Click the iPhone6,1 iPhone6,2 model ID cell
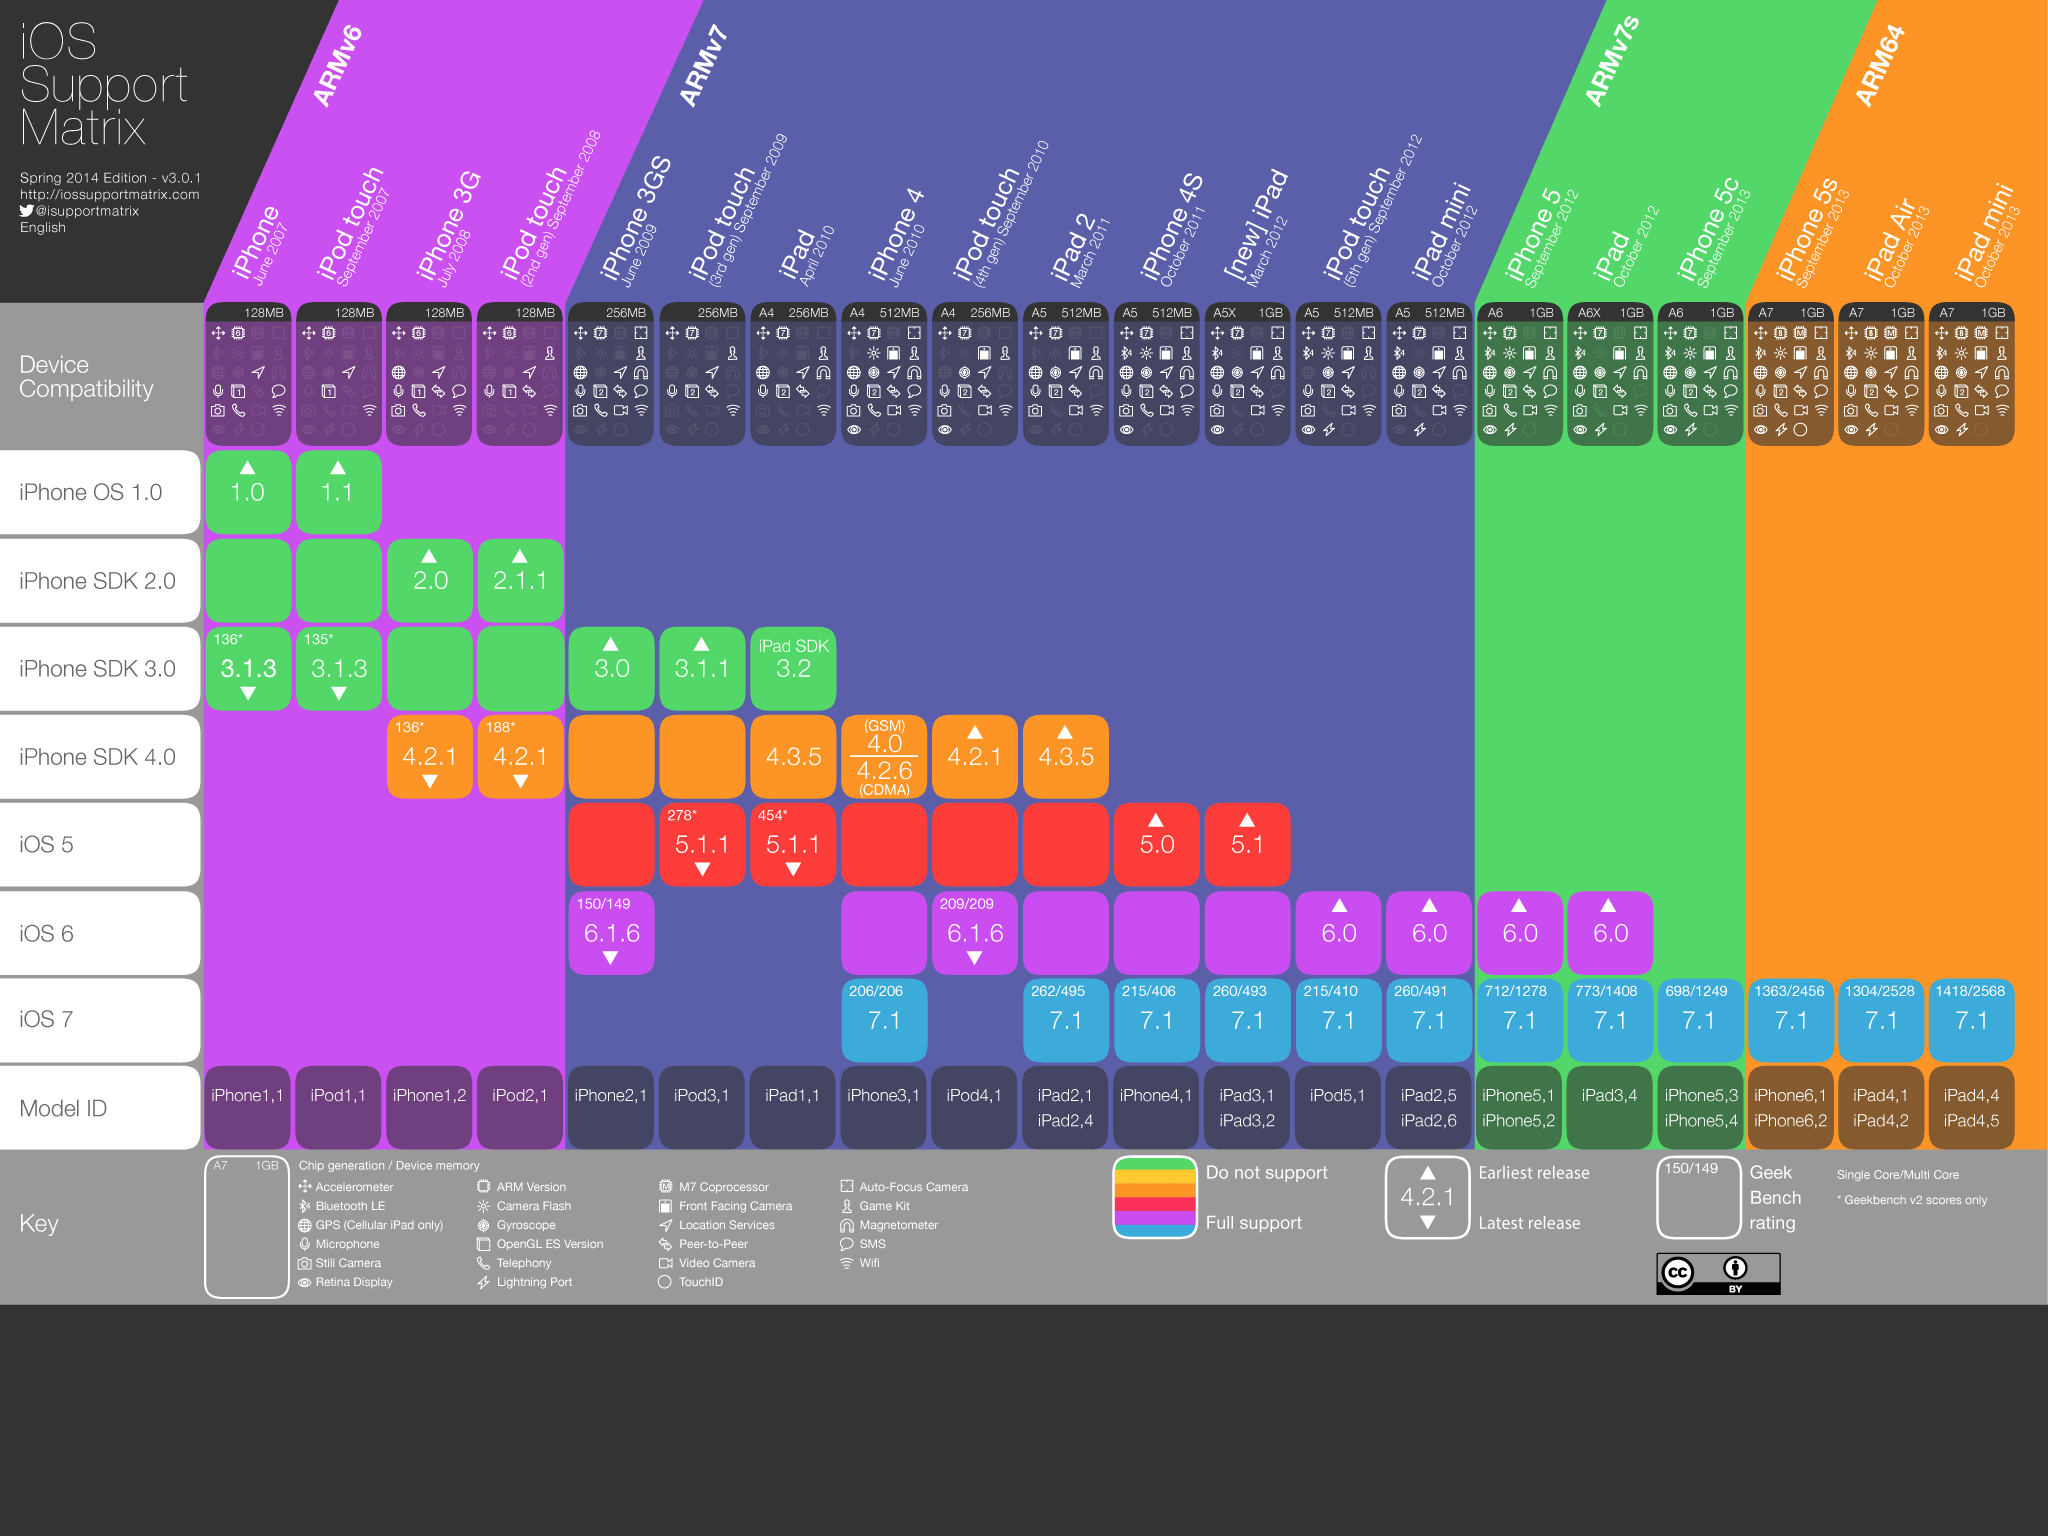This screenshot has height=1536, width=2048. click(1790, 1107)
